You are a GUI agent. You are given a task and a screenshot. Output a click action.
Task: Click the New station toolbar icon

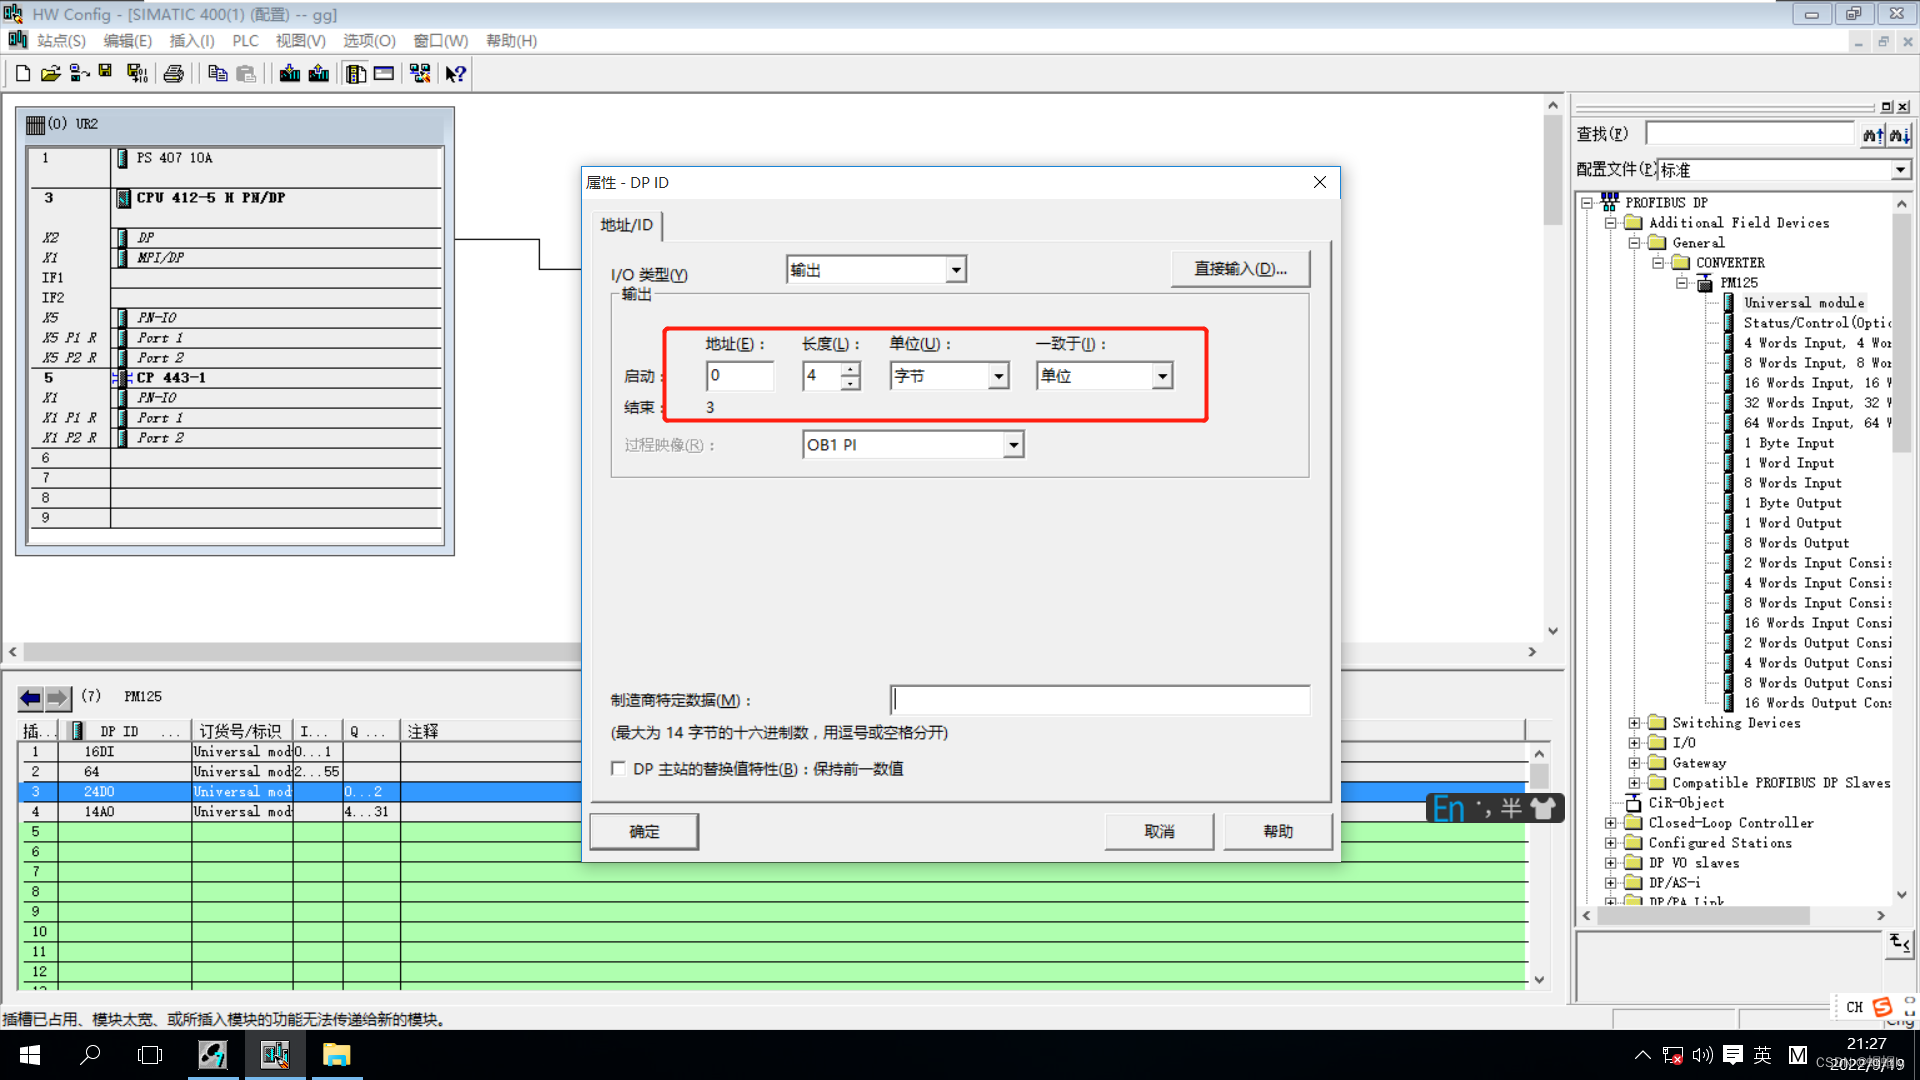click(x=22, y=73)
